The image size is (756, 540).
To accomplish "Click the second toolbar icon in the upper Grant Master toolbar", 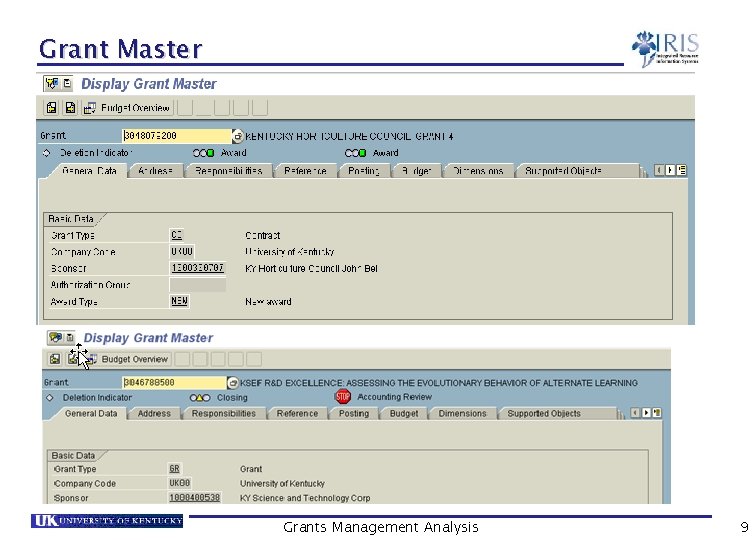I will 70,108.
